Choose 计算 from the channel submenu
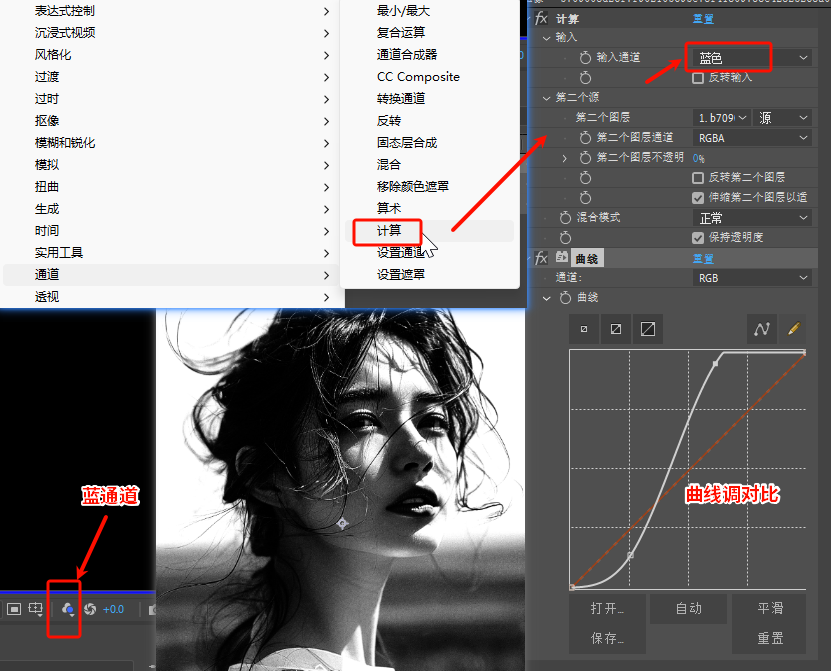 coord(429,231)
